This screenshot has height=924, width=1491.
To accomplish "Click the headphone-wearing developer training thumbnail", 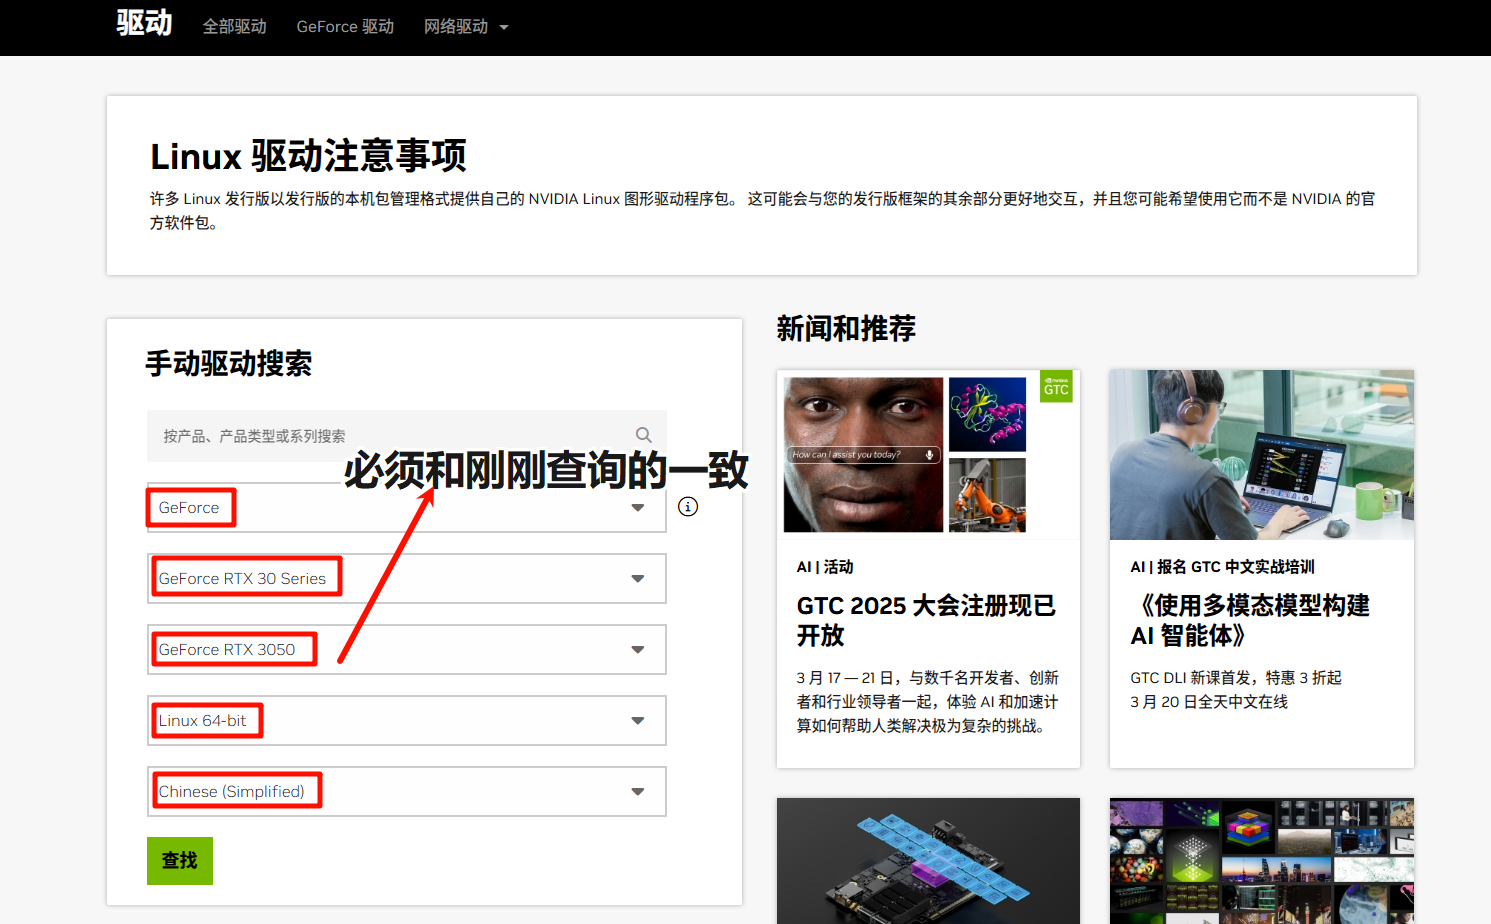I will pos(1261,455).
